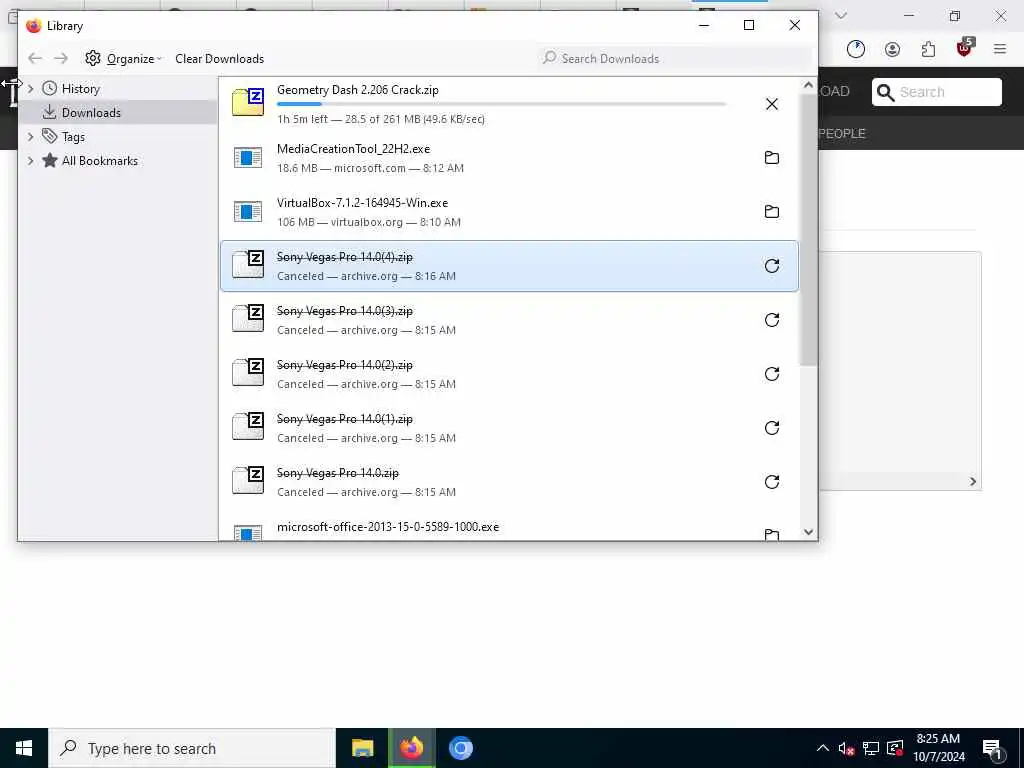Click the right scroll arrow in background page
Viewport: 1024px width, 768px height.
click(x=972, y=482)
